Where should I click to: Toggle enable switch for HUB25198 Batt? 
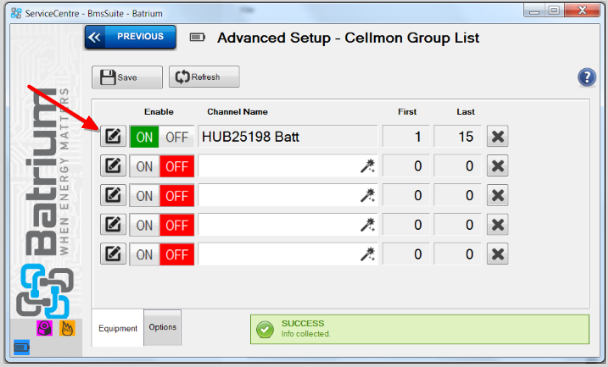162,137
